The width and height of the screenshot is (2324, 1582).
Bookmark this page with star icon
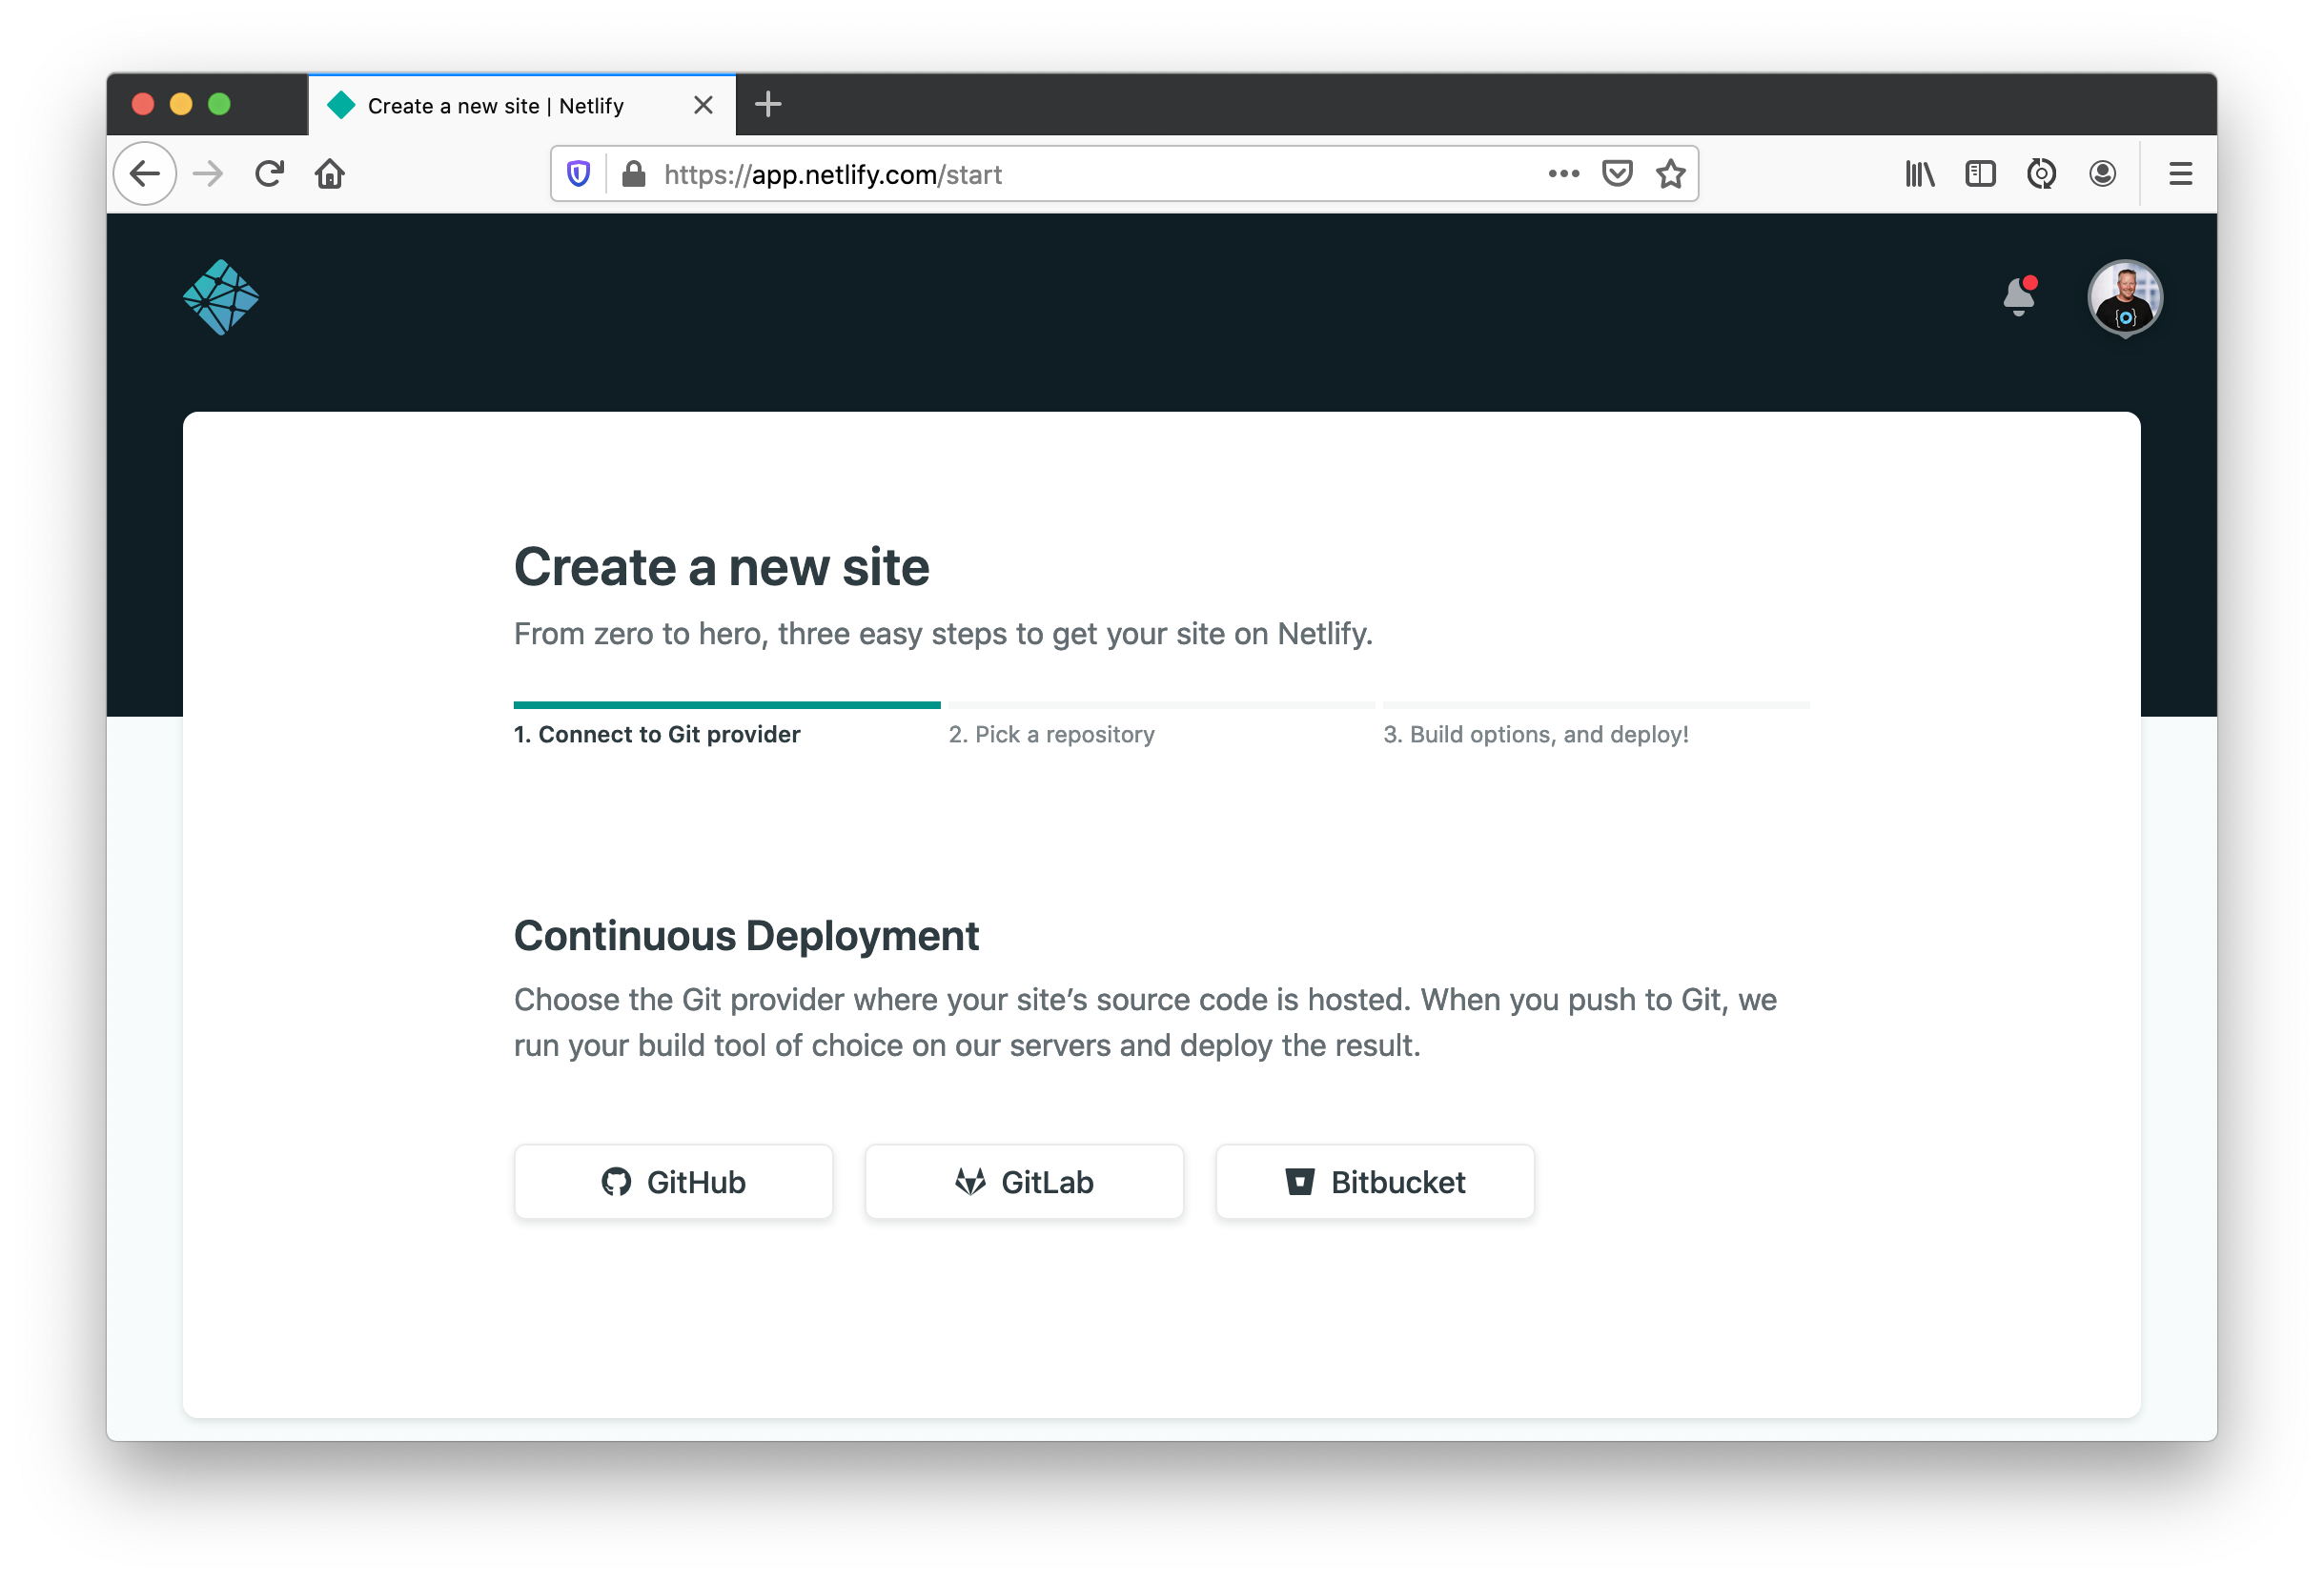coord(1670,174)
